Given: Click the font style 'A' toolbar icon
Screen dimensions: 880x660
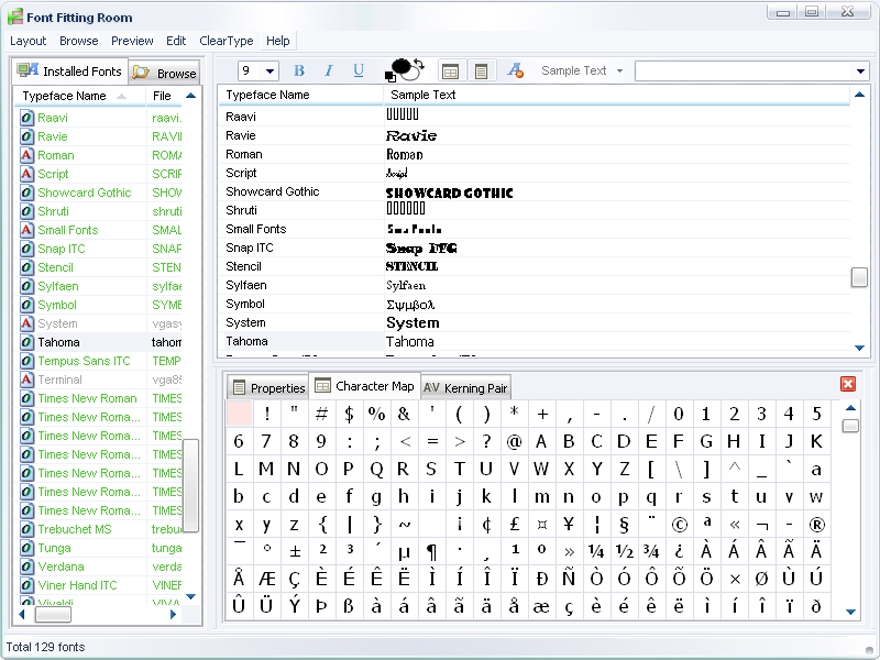Looking at the screenshot, I should 515,71.
